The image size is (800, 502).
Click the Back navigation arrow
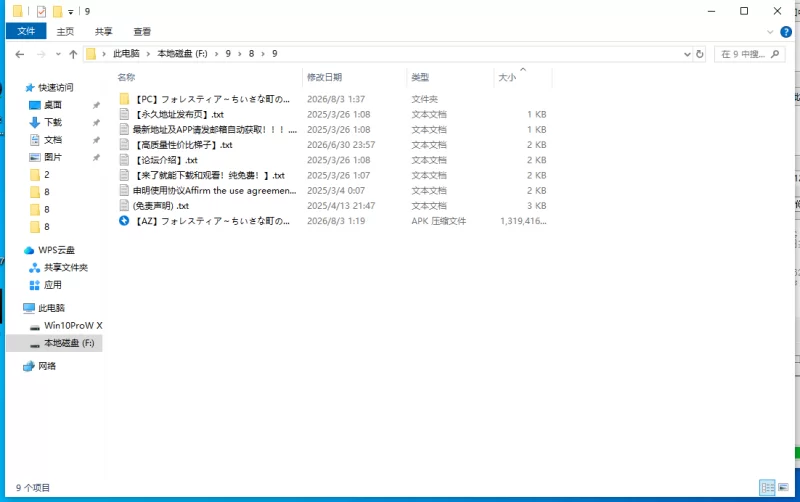(19, 54)
